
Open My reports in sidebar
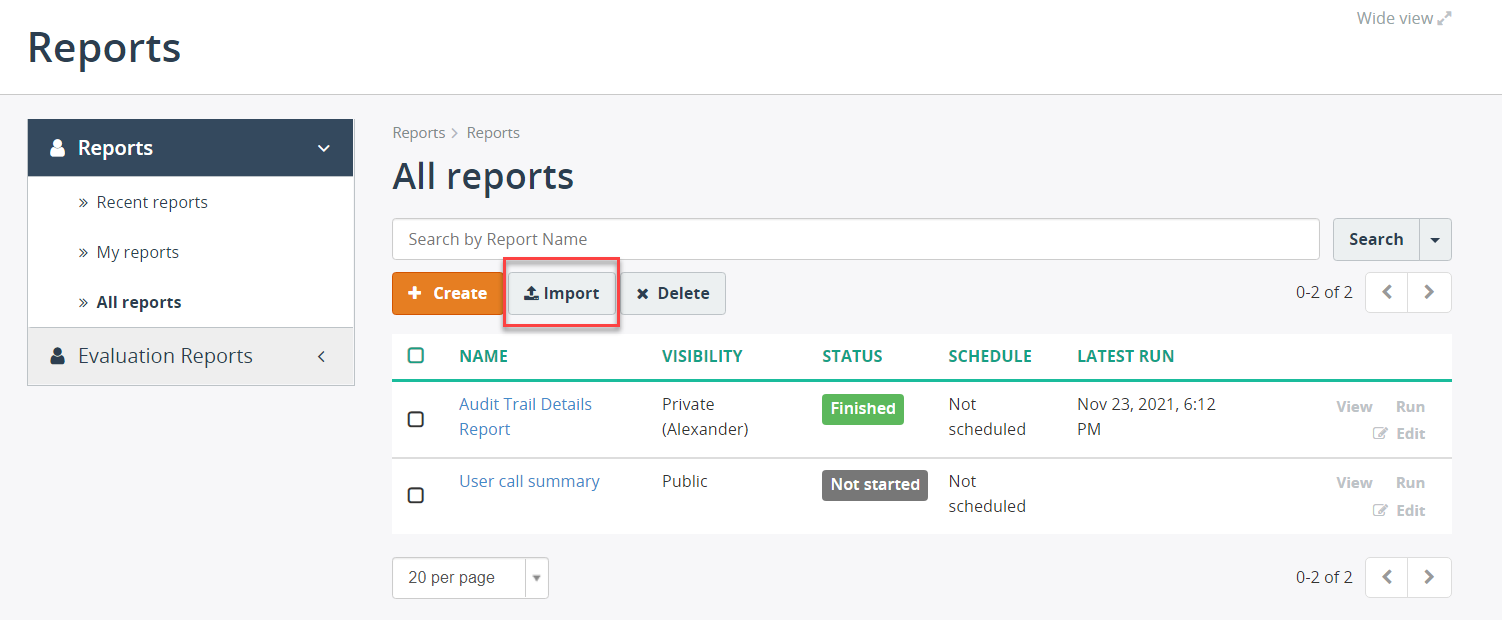(x=138, y=252)
